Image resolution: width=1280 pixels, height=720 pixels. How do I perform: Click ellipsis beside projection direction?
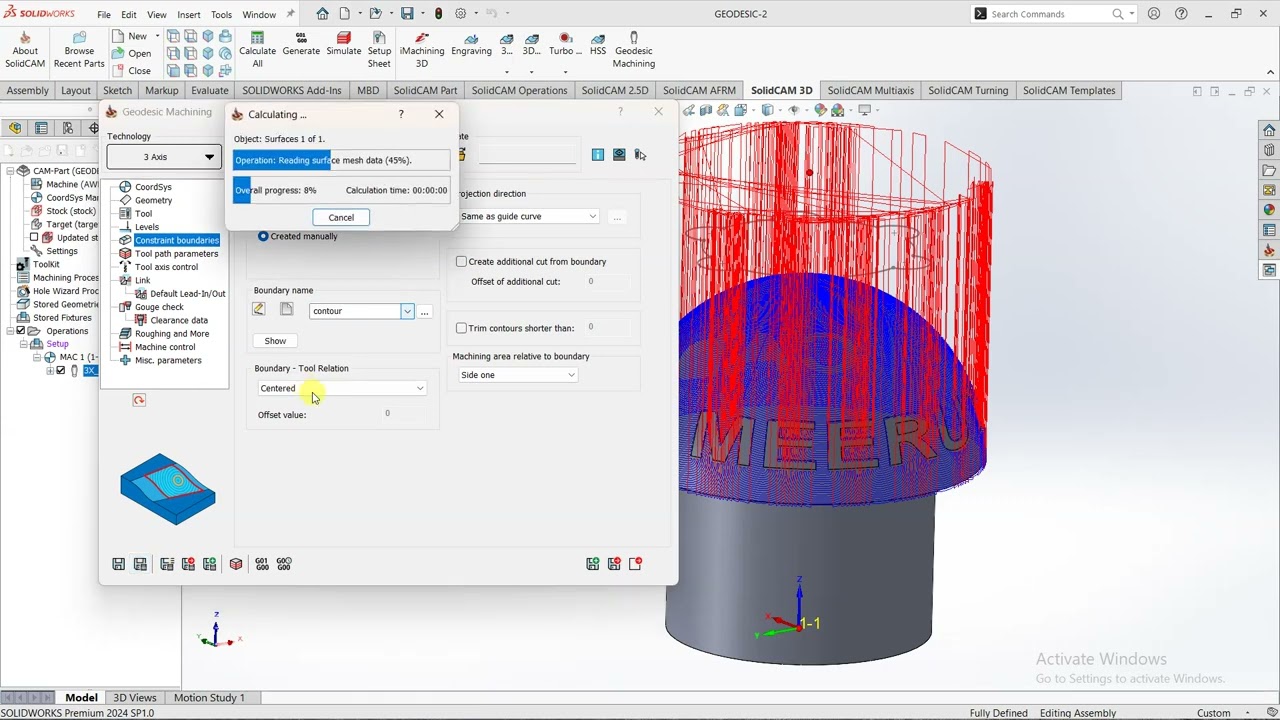coord(617,217)
